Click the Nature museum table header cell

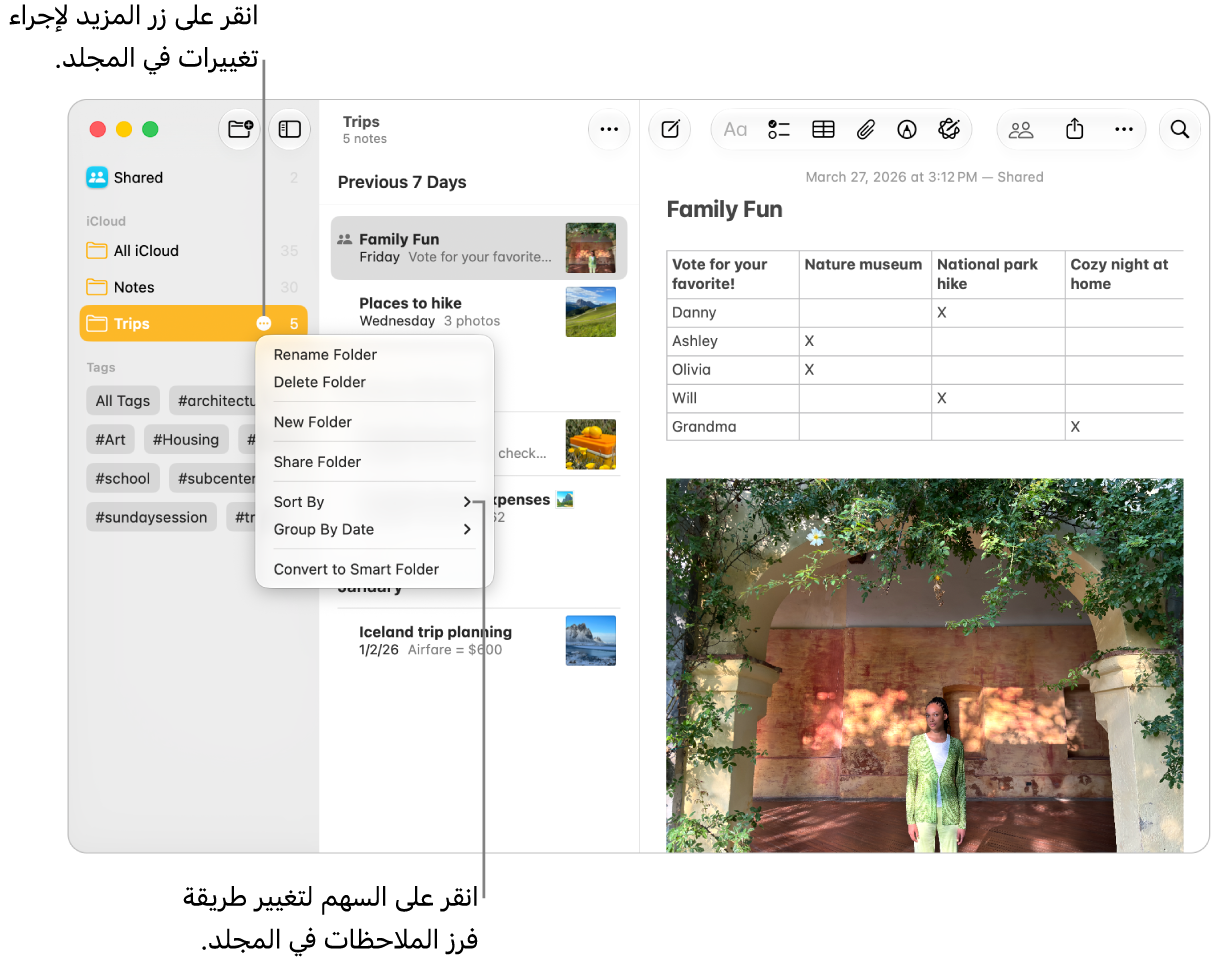(x=865, y=274)
